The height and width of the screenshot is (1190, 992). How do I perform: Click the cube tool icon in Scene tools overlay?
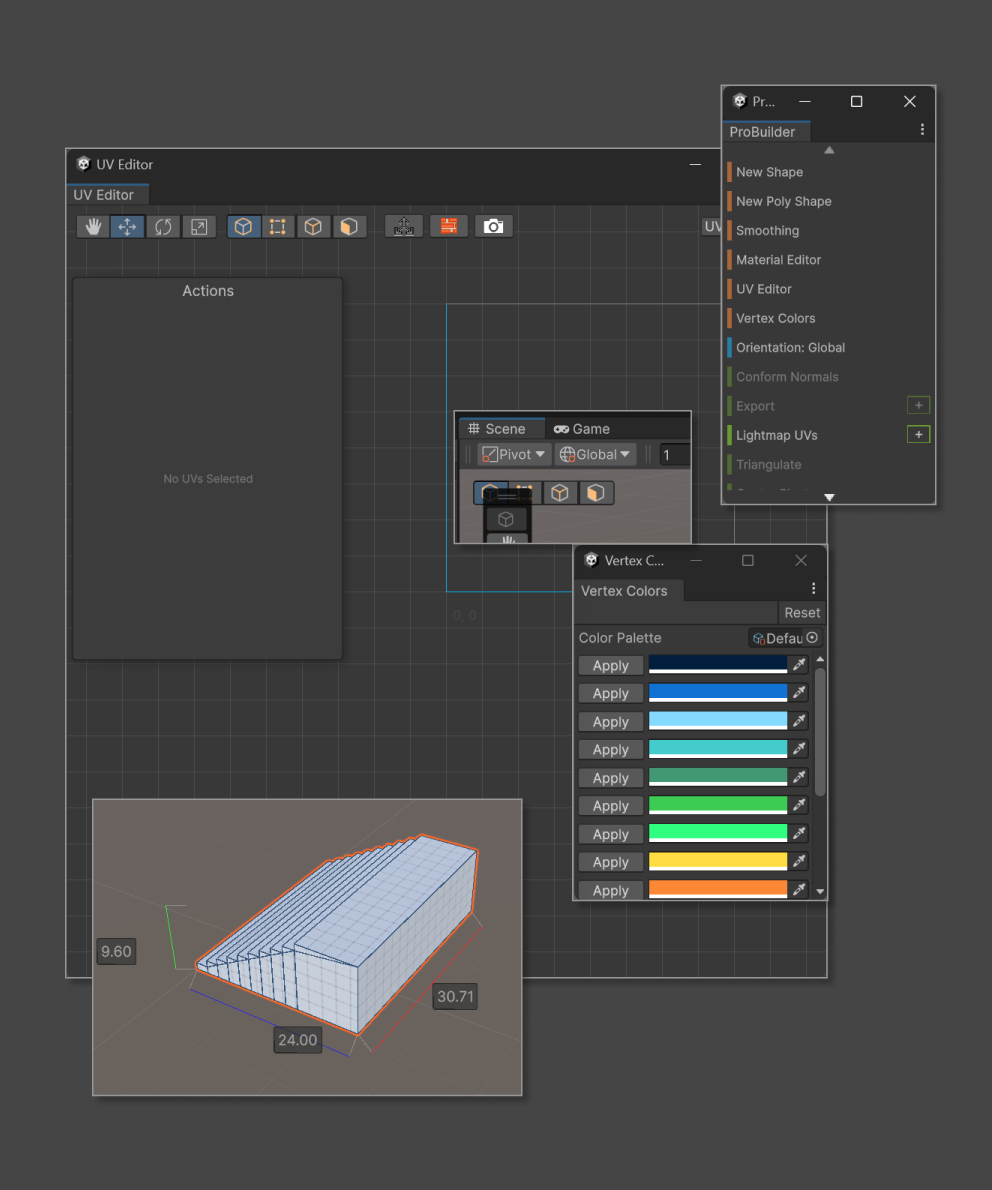tap(506, 519)
